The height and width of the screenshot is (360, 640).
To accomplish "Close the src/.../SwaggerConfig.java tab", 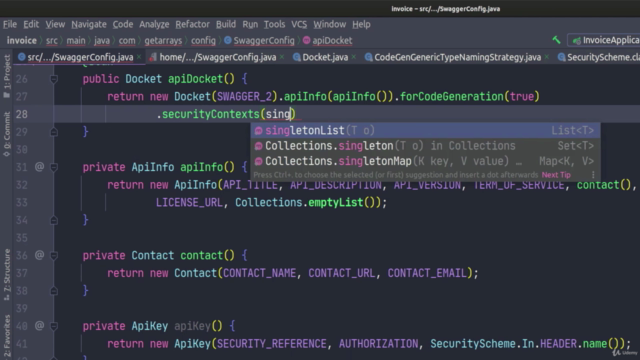I will point(139,57).
